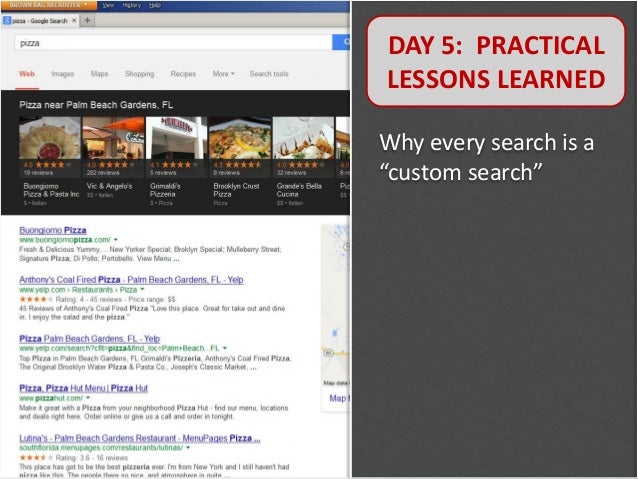Click the 32 reviews text
The width and height of the screenshot is (638, 479).
pyautogui.click(x=291, y=173)
